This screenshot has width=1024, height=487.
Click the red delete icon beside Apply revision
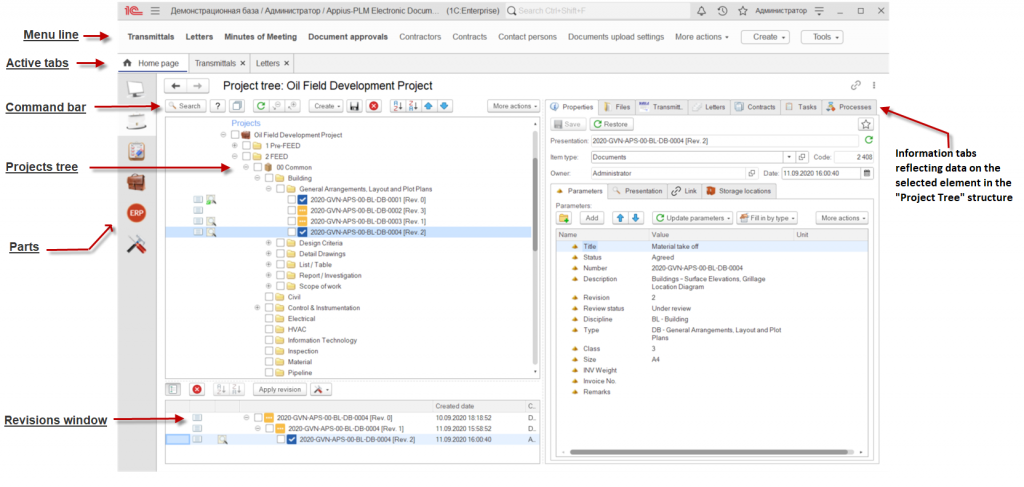point(197,389)
